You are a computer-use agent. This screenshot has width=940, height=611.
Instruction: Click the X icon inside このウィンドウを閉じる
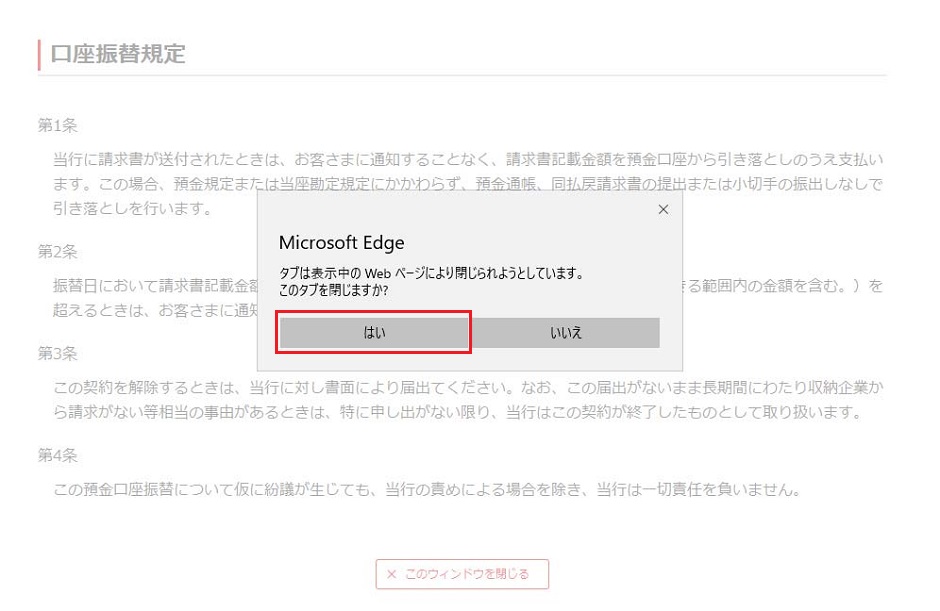[392, 574]
